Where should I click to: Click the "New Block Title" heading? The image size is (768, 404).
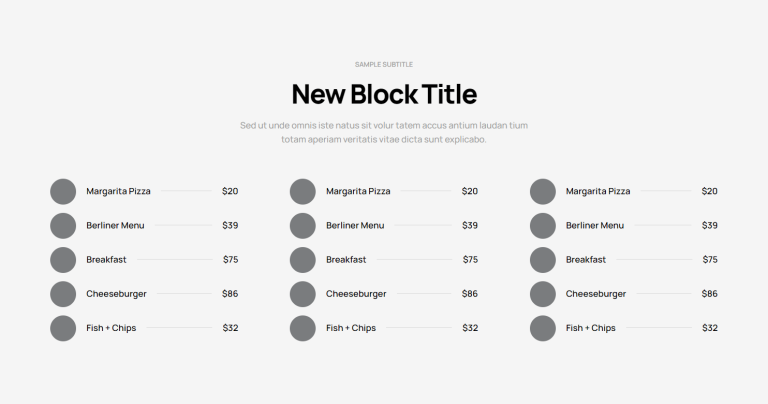click(384, 95)
